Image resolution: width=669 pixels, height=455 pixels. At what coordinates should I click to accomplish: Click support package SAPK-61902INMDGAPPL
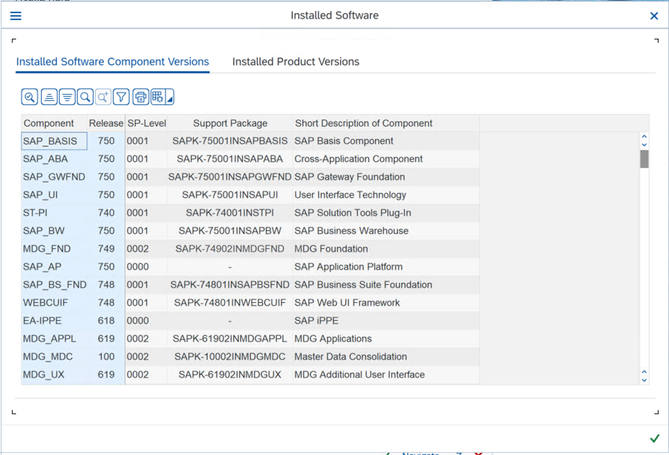[x=230, y=338]
